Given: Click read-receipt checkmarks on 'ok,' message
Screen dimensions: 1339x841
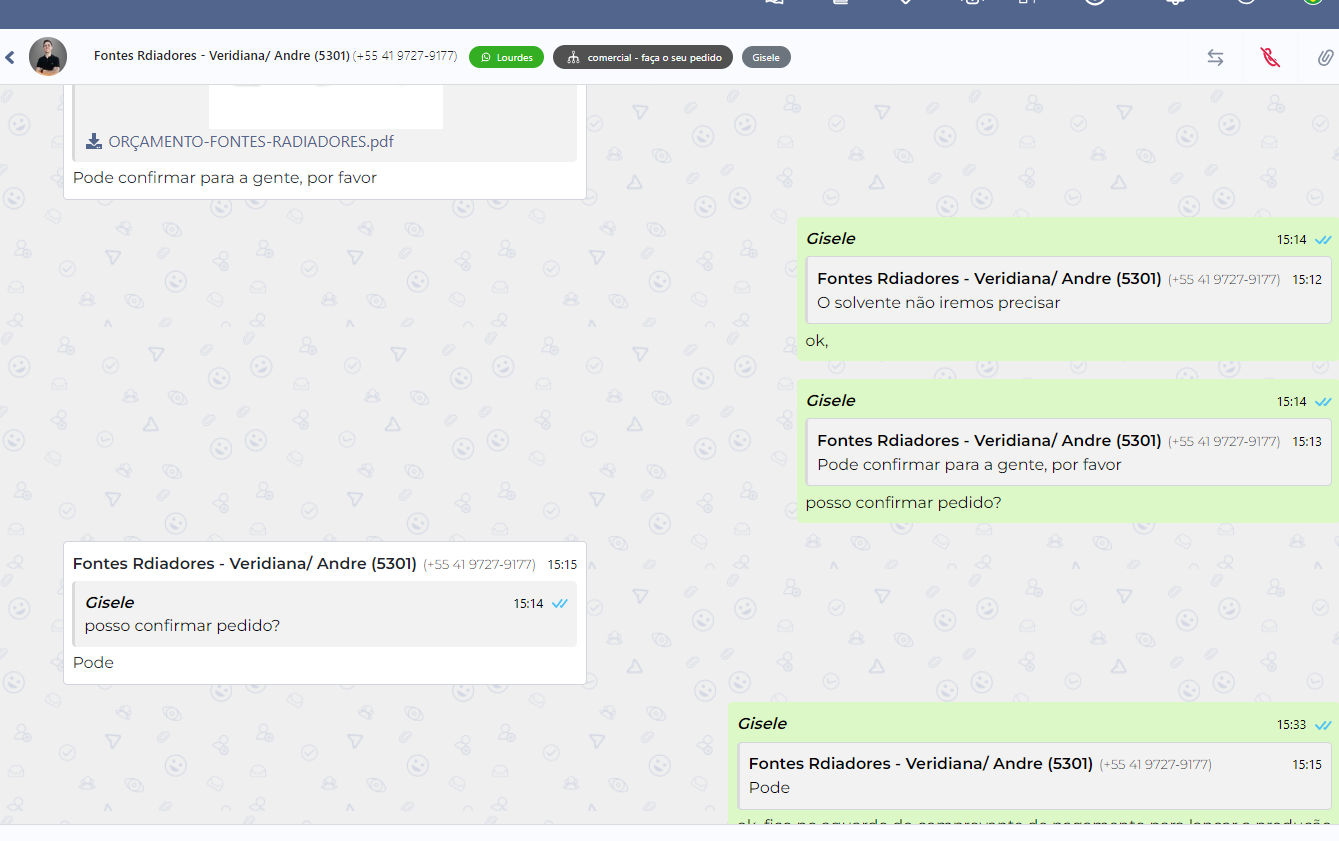Looking at the screenshot, I should [x=1323, y=240].
